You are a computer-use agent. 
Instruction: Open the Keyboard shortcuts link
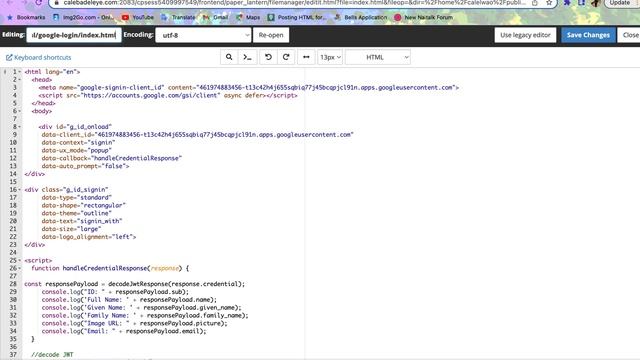point(39,58)
